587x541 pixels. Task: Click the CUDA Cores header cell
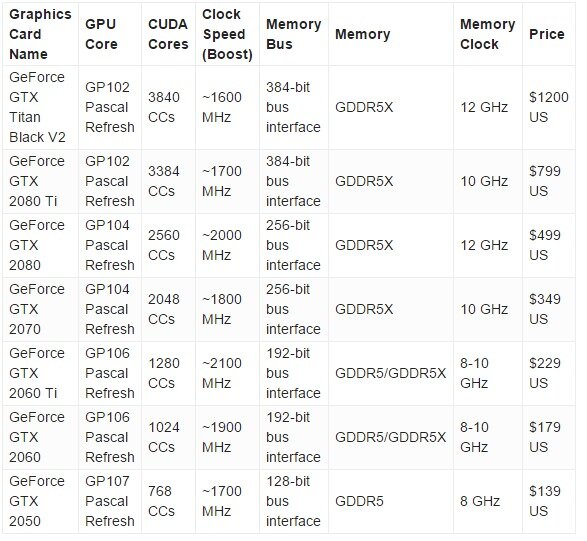click(x=168, y=34)
